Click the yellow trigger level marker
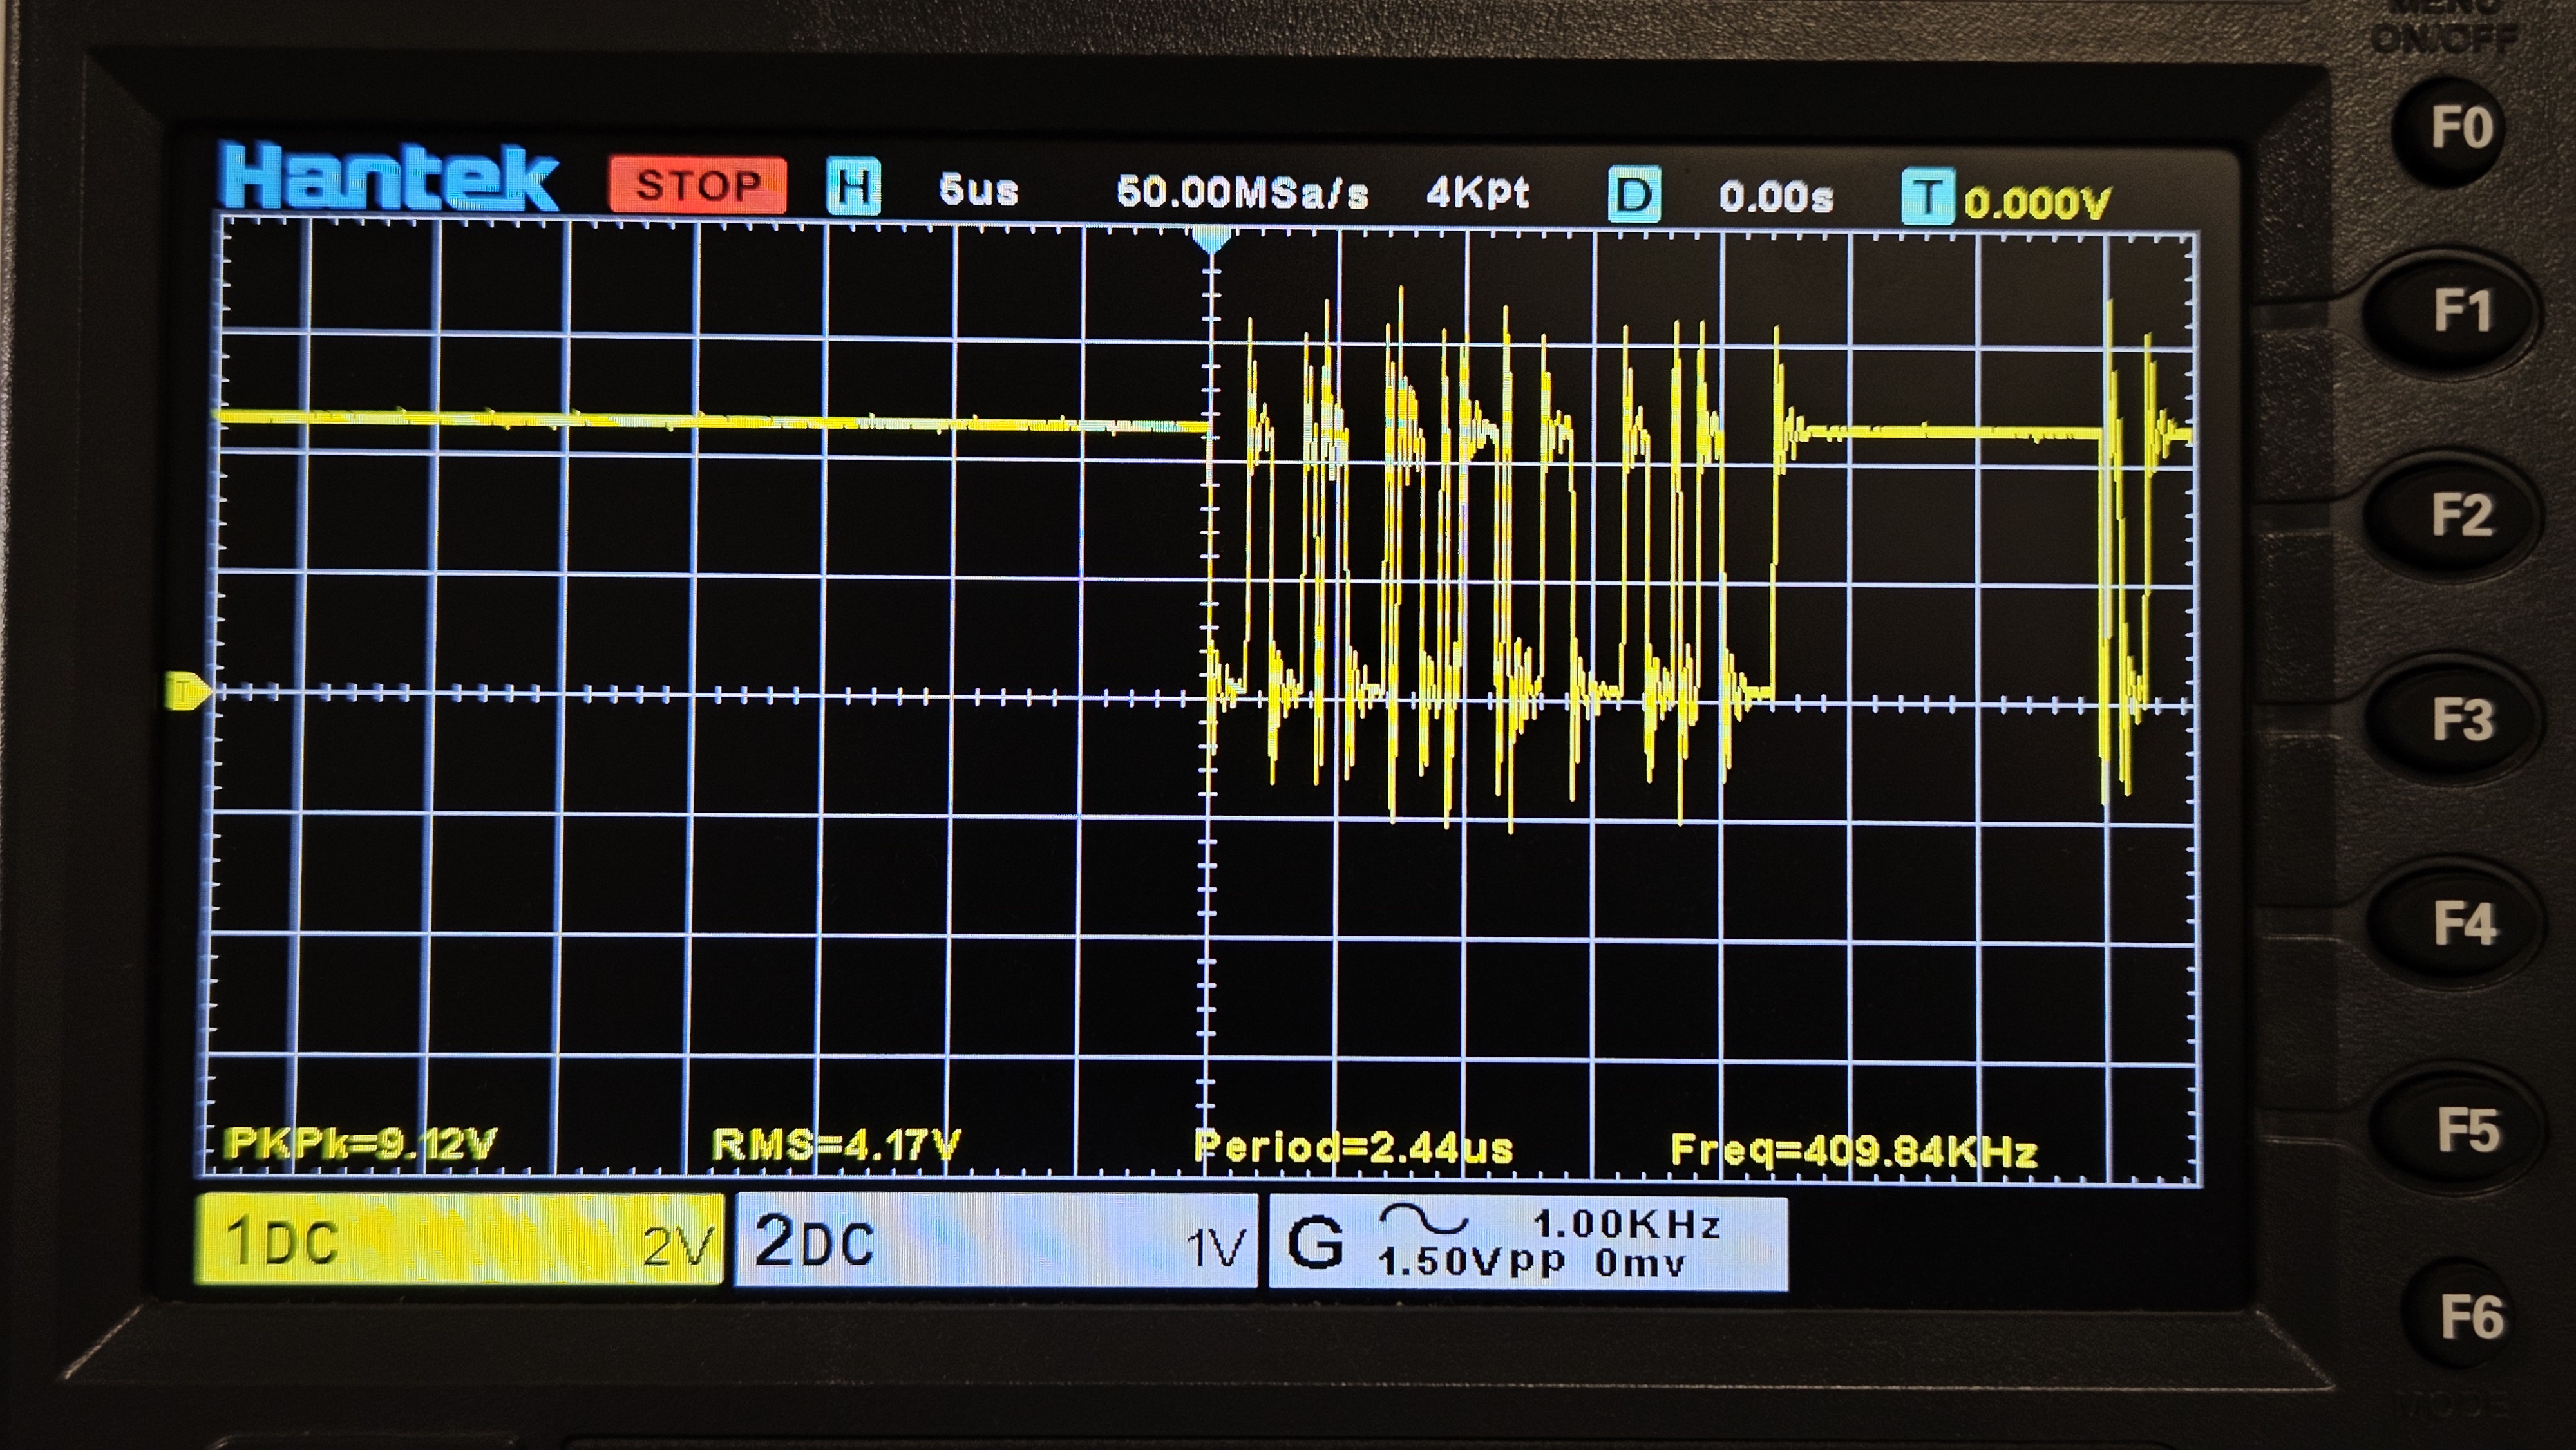The width and height of the screenshot is (2576, 1450). click(x=188, y=691)
